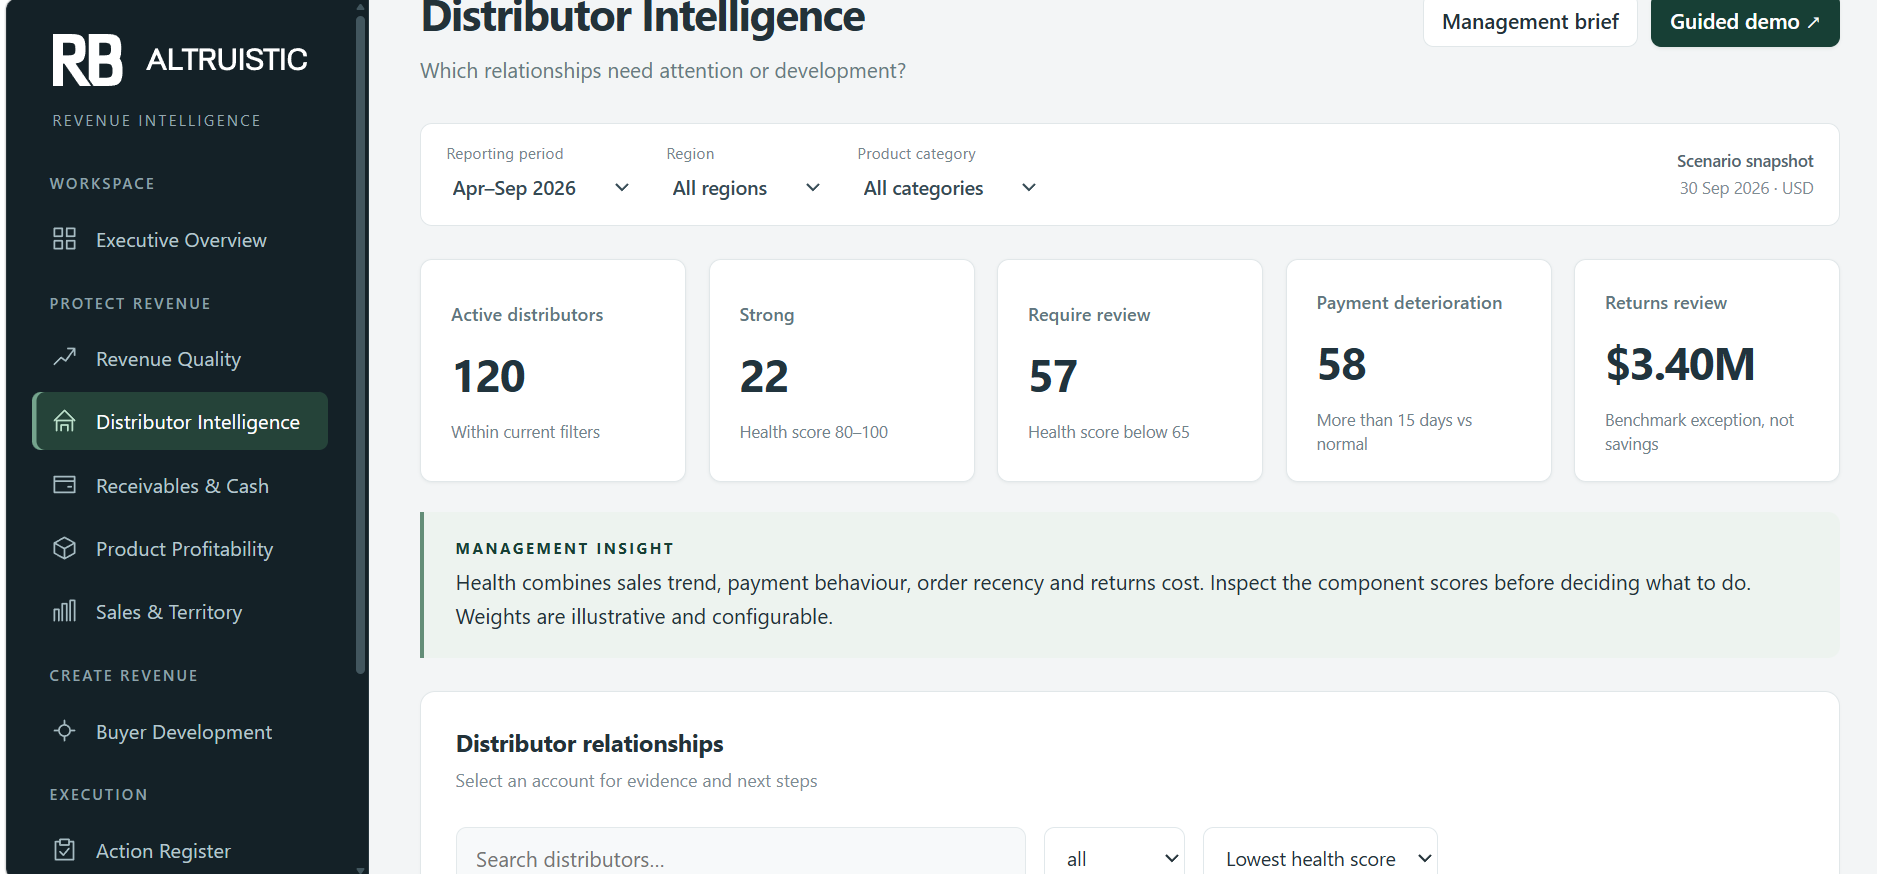Select the Payment deterioration 58 card
Image resolution: width=1877 pixels, height=874 pixels.
(1419, 371)
